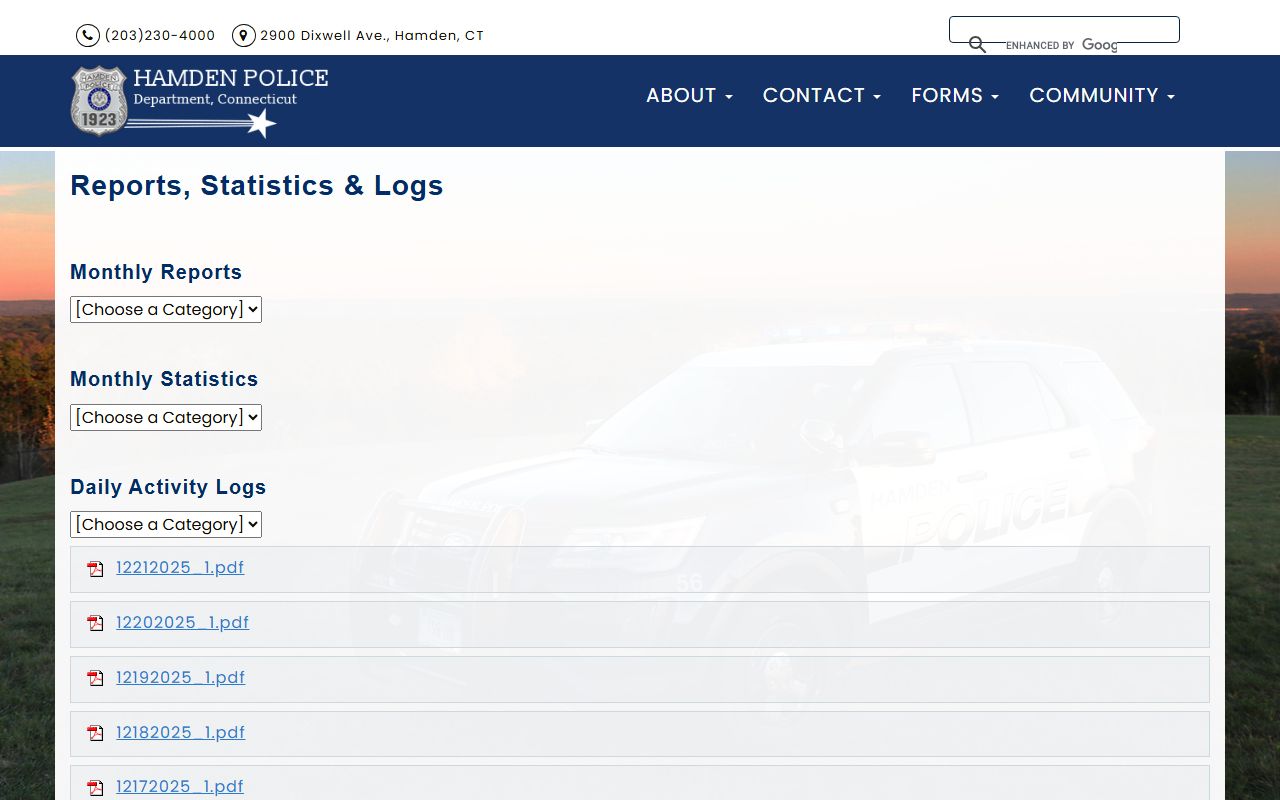
Task: Click PDF icon for 12192025_1.pdf
Action: 95,679
